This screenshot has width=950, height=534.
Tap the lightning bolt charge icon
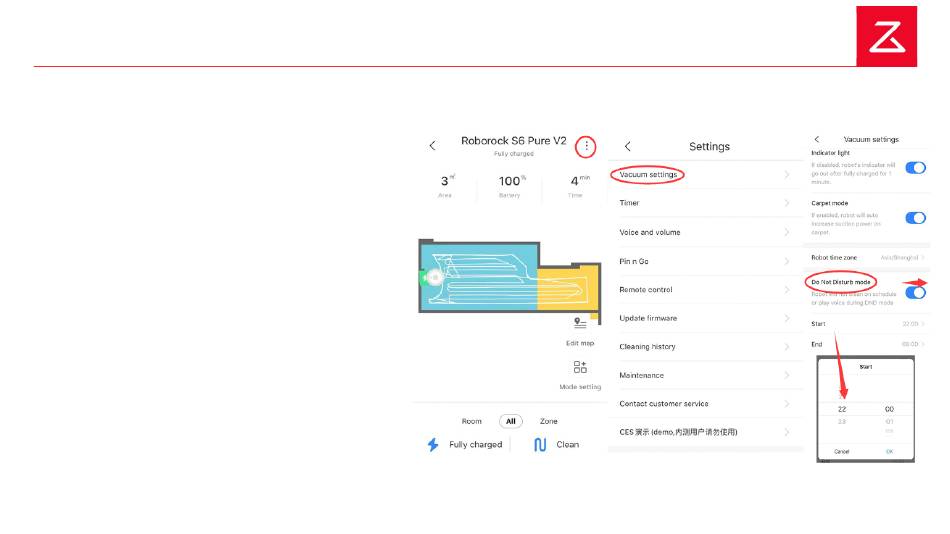tap(433, 444)
